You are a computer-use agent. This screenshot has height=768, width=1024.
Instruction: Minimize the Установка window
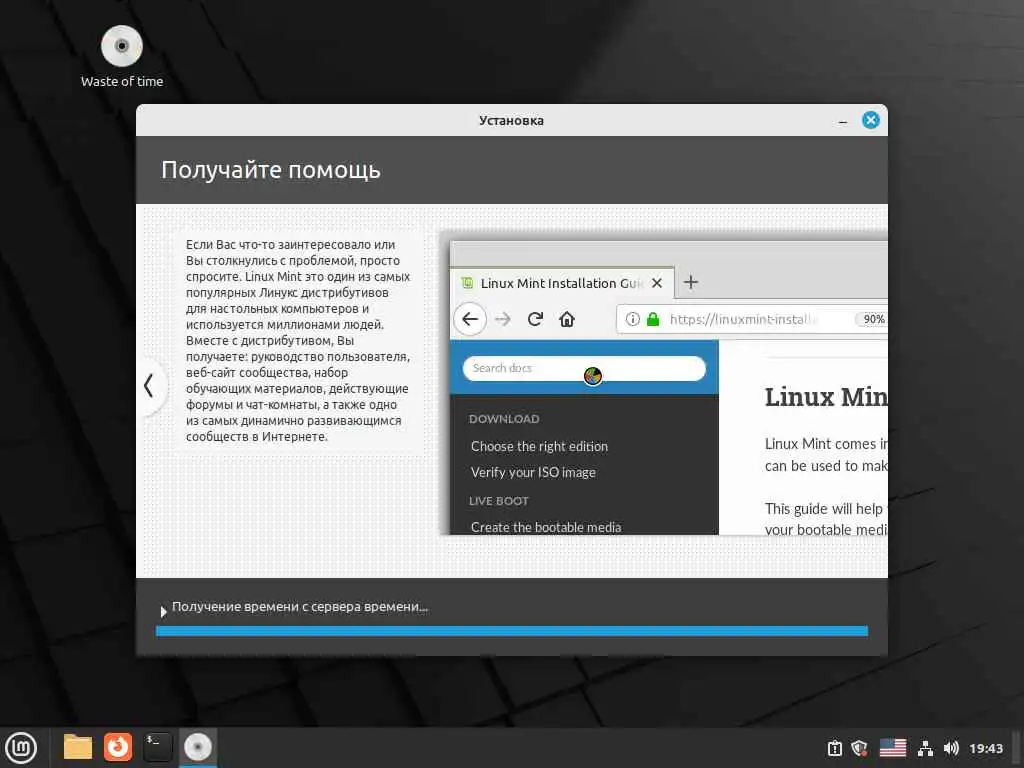[842, 121]
